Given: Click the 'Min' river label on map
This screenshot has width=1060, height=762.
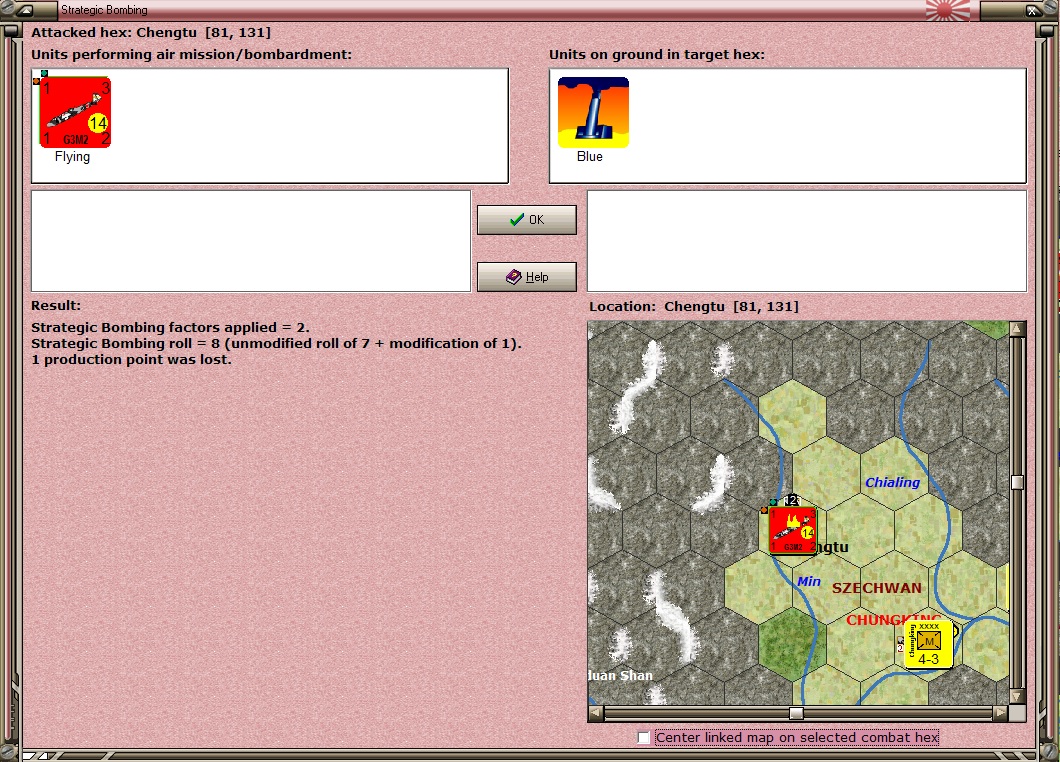Looking at the screenshot, I should pyautogui.click(x=809, y=581).
